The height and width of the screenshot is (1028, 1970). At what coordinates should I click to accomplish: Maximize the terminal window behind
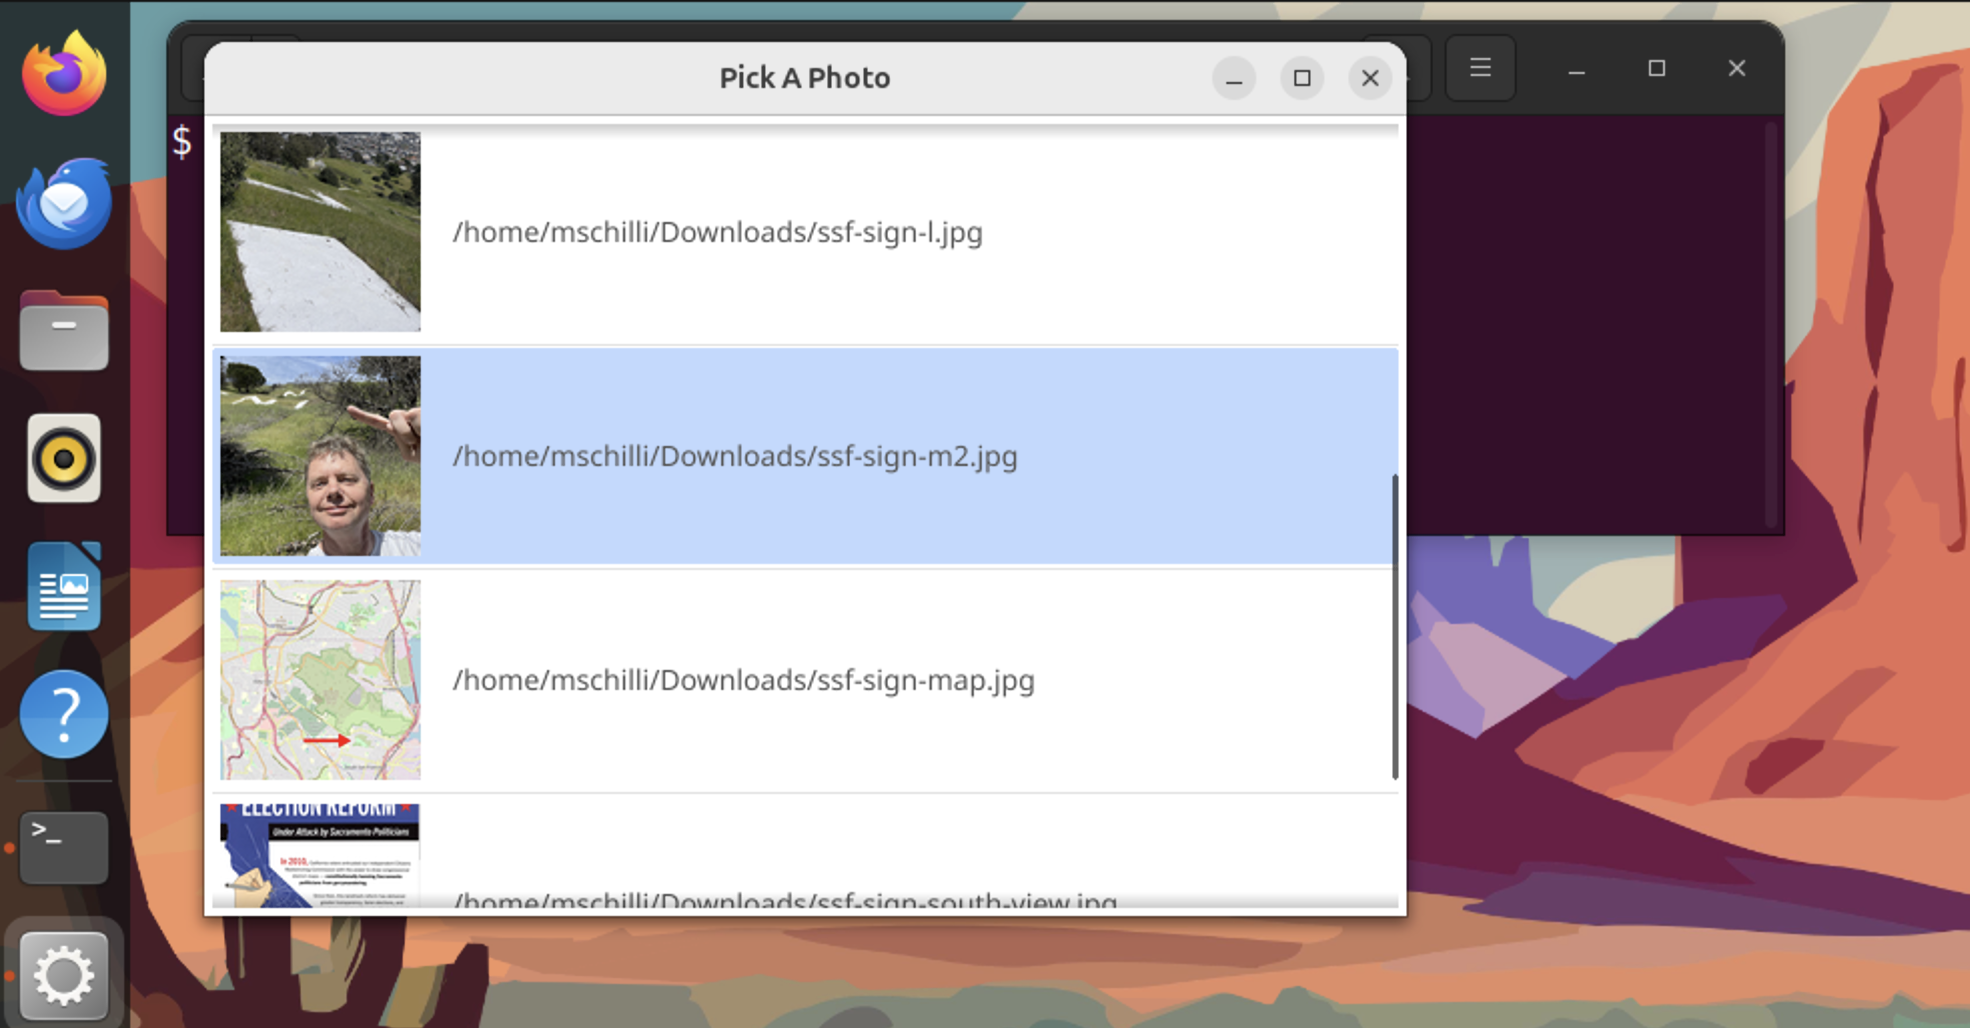(1657, 68)
